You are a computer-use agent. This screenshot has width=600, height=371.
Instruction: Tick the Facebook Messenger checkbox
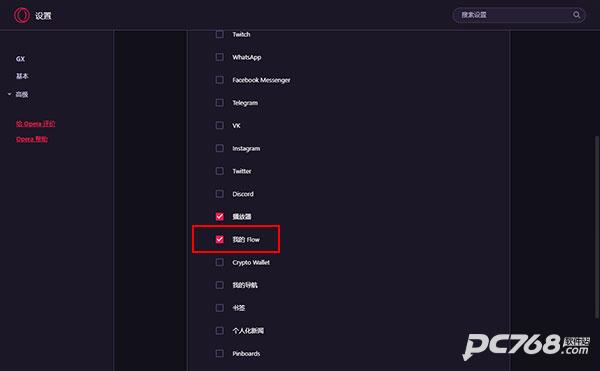coord(220,80)
